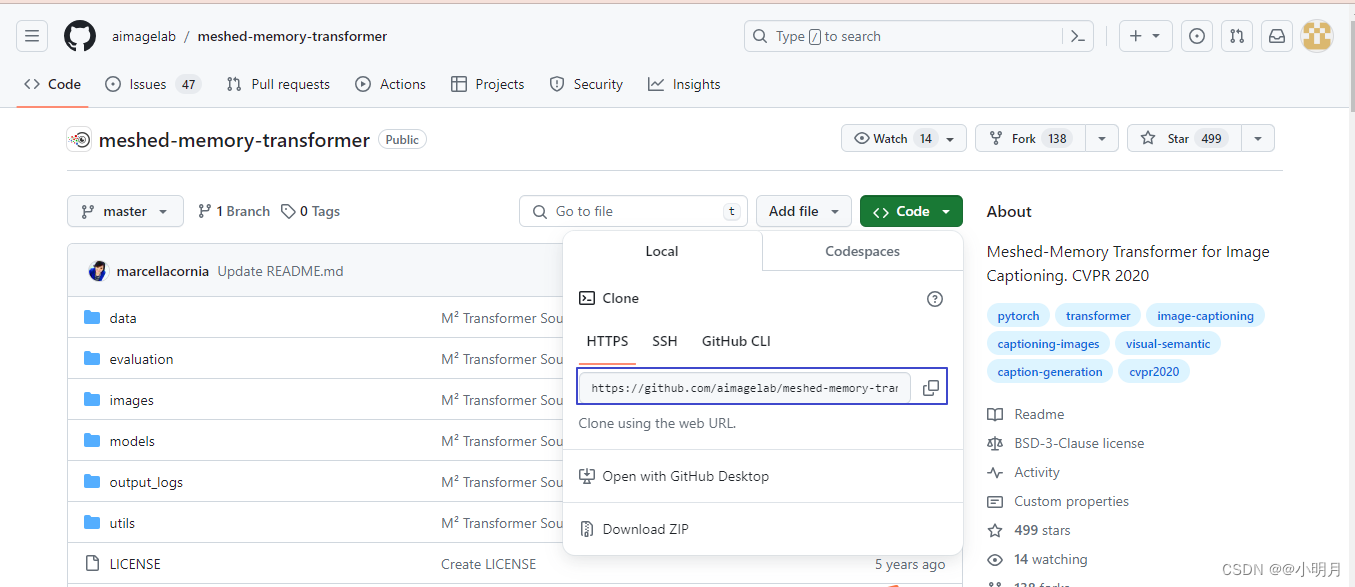Image resolution: width=1355 pixels, height=587 pixels.
Task: Open the 1 Branch link
Action: pos(233,211)
